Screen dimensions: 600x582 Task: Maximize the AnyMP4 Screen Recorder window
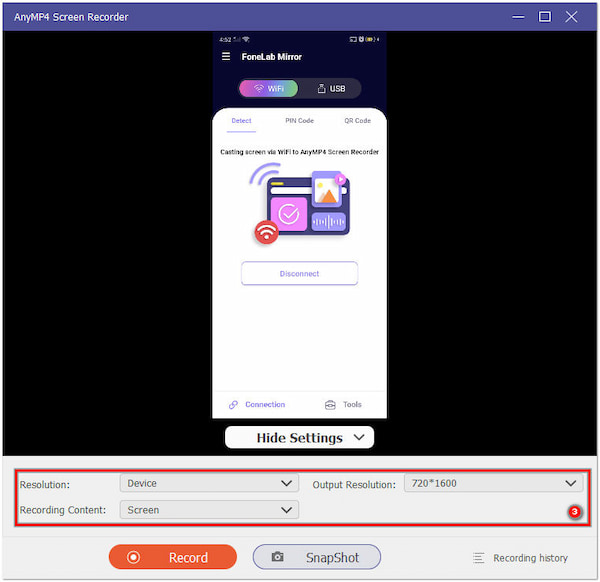[x=545, y=16]
